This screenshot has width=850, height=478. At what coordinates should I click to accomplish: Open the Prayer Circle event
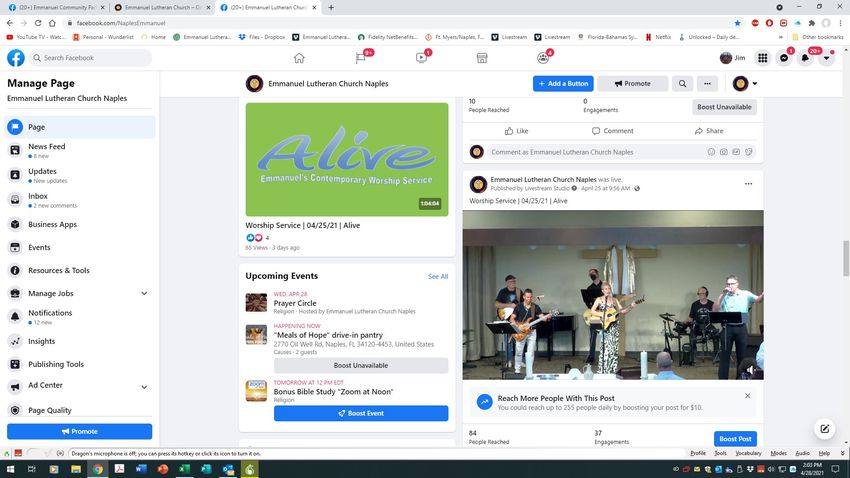point(295,303)
